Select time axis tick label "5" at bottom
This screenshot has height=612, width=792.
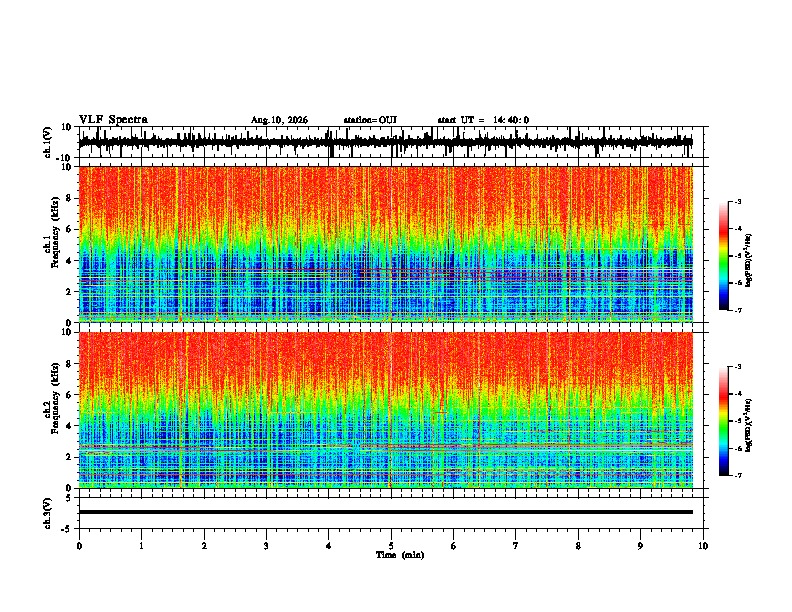(391, 546)
